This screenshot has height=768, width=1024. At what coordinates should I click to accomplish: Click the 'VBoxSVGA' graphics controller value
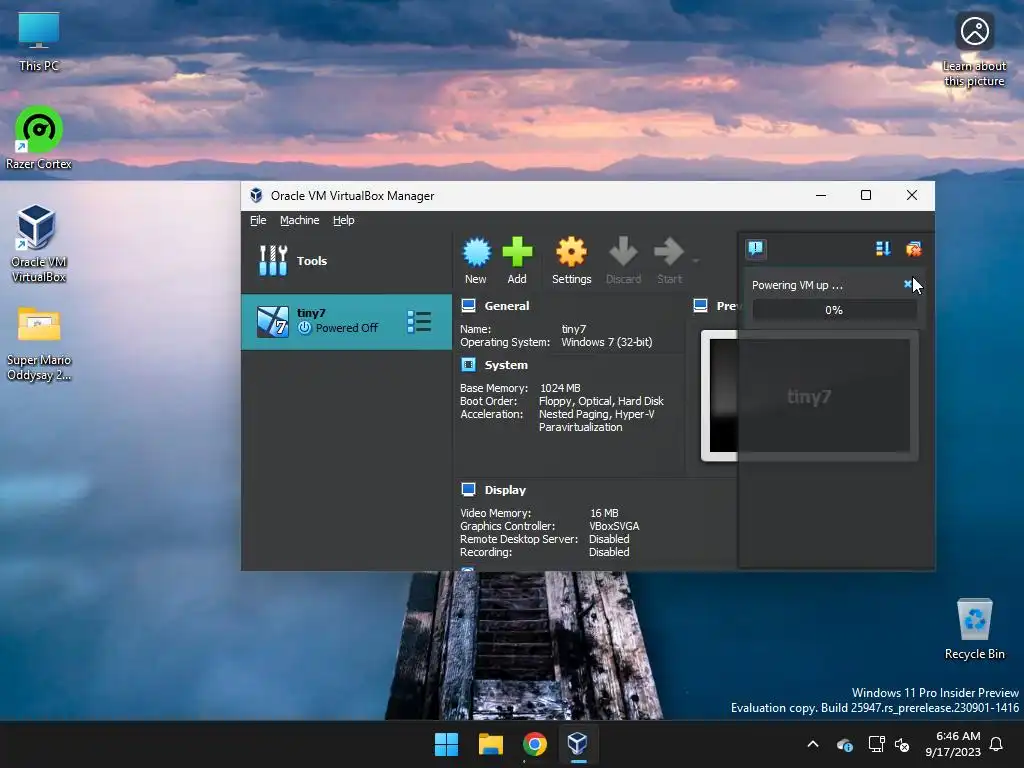click(x=614, y=526)
